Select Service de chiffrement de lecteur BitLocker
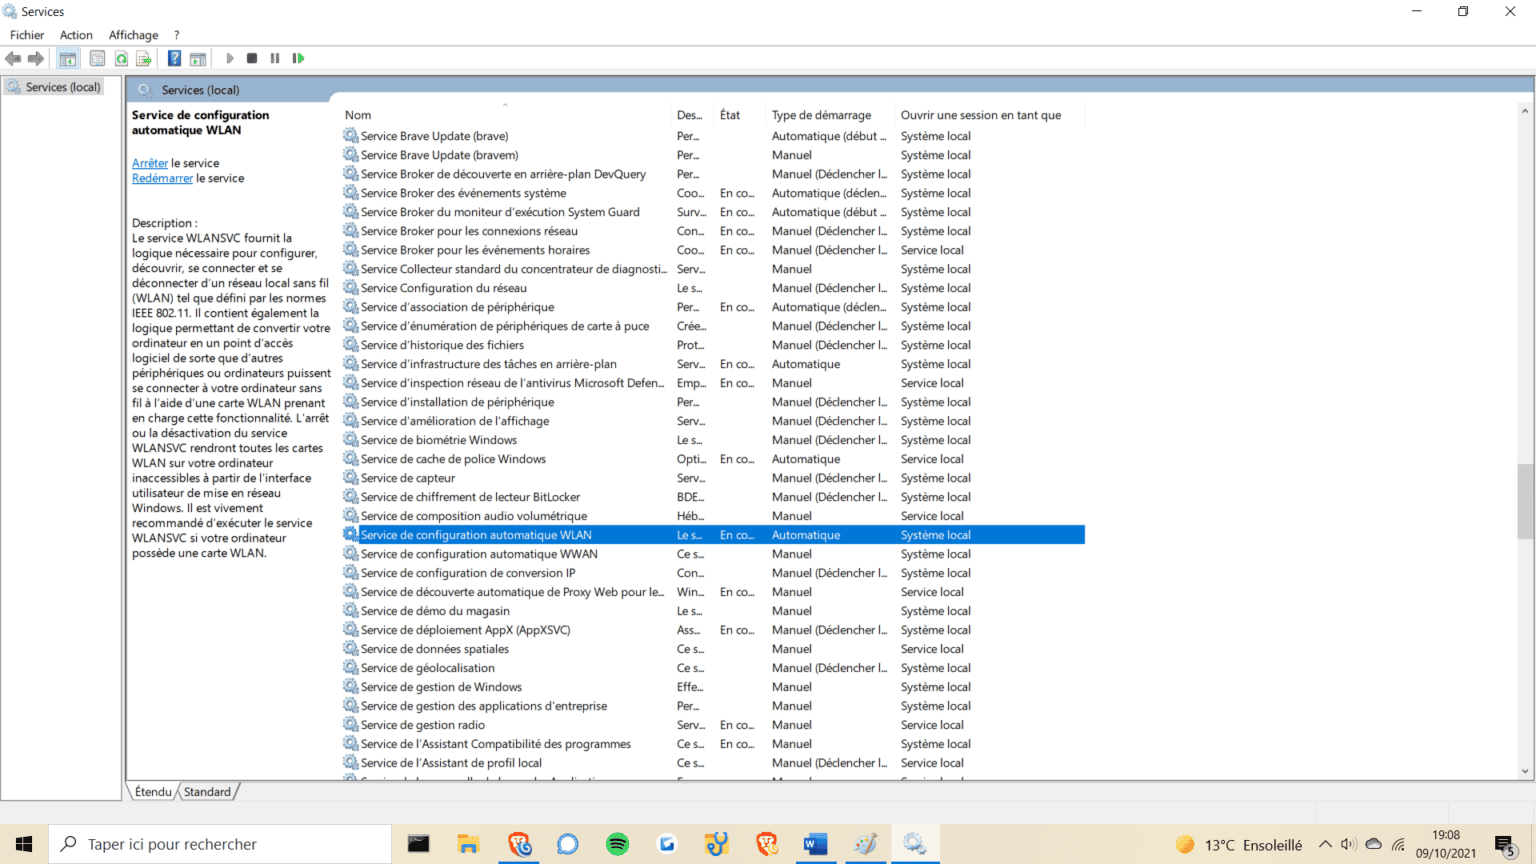 pos(713,497)
